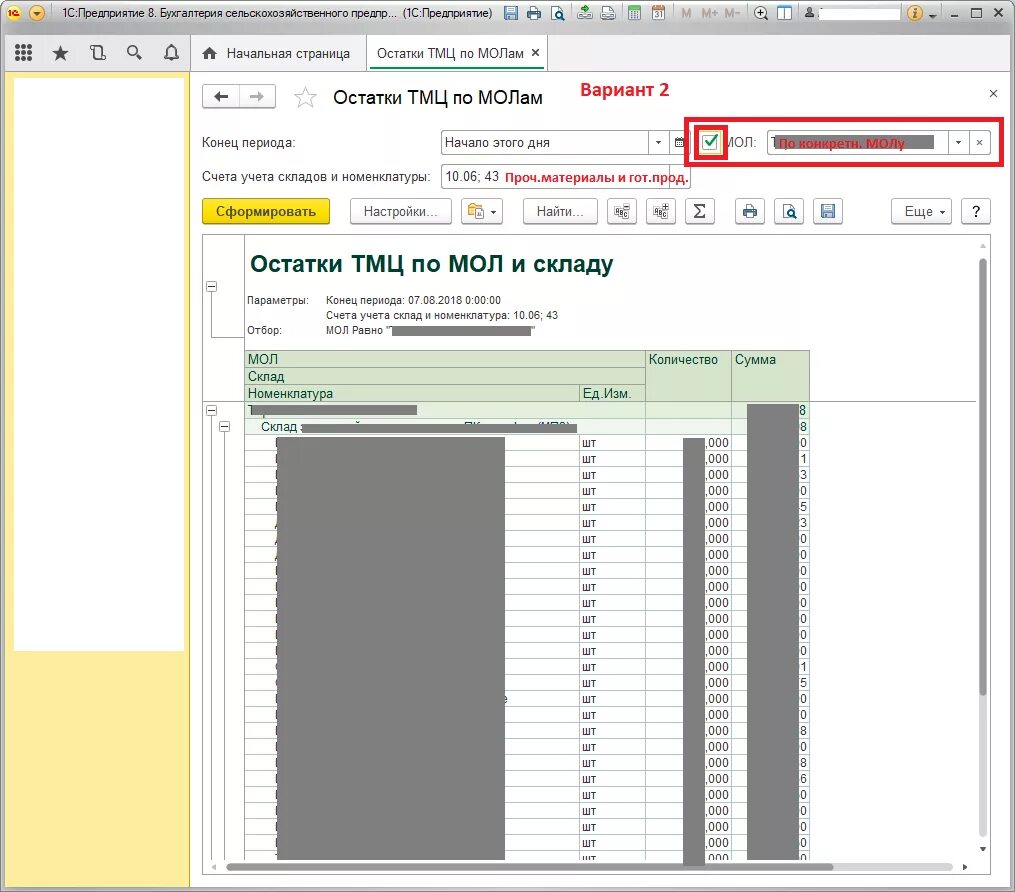Toggle the panel layout icon in title bar
Viewport: 1015px width, 892px height.
[x=784, y=13]
